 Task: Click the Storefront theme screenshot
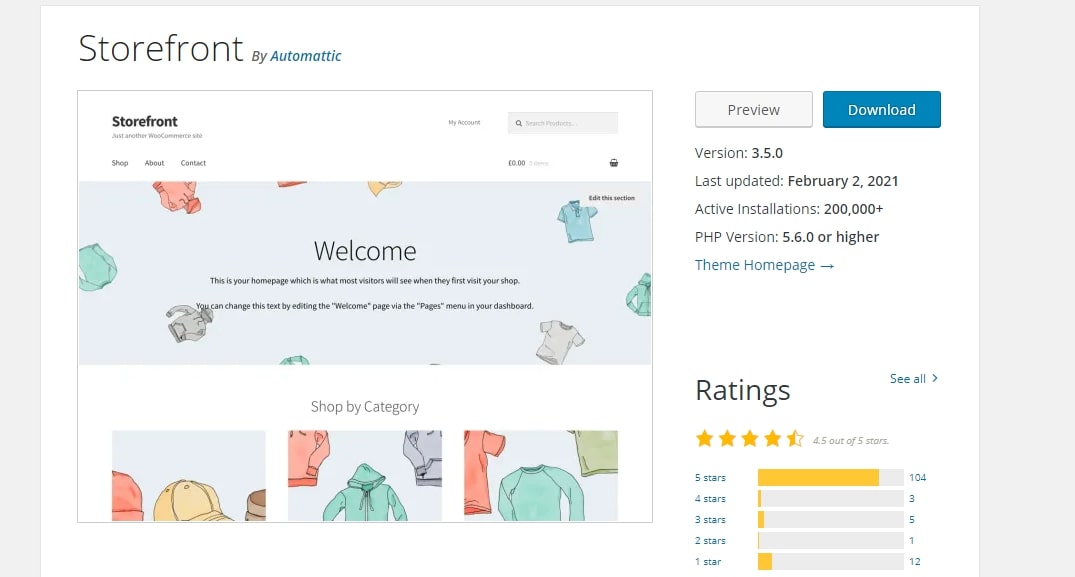(365, 306)
